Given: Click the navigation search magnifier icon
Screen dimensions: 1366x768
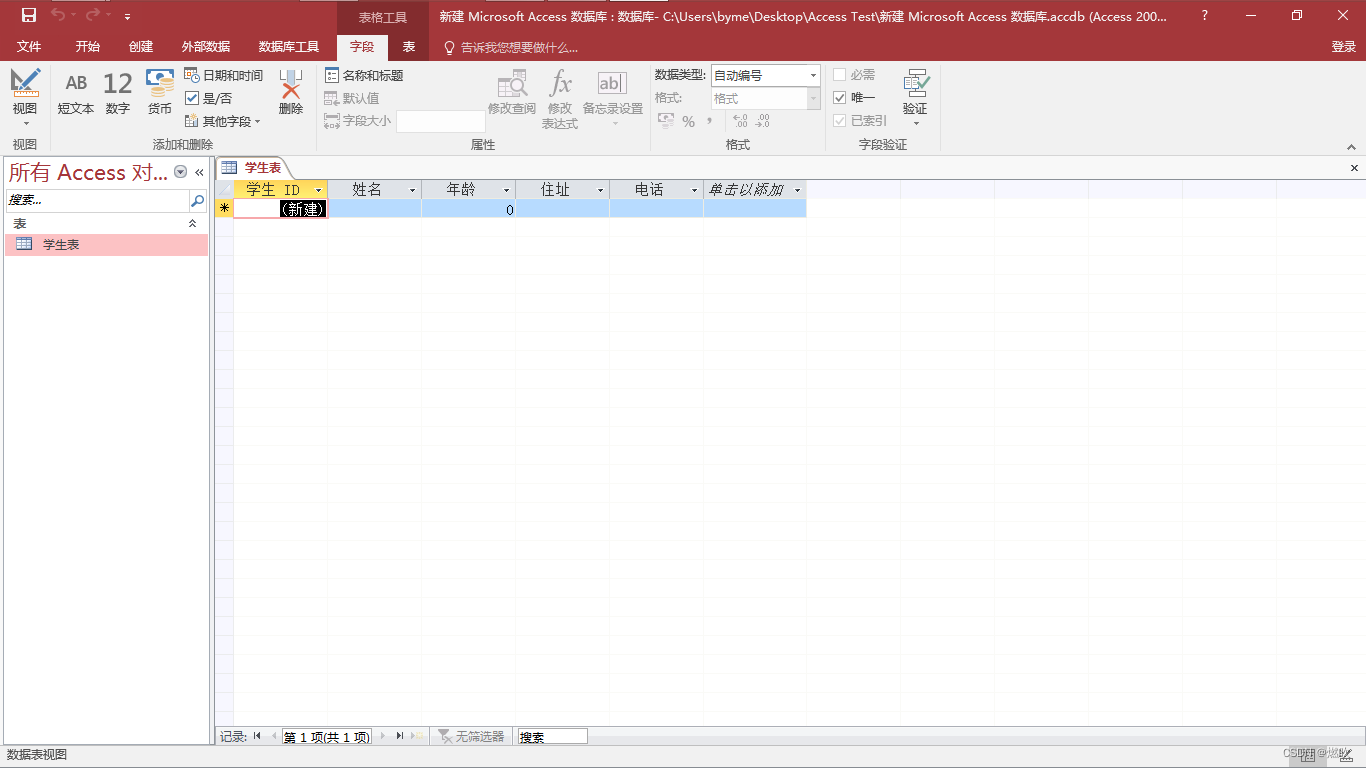Looking at the screenshot, I should click(x=197, y=200).
